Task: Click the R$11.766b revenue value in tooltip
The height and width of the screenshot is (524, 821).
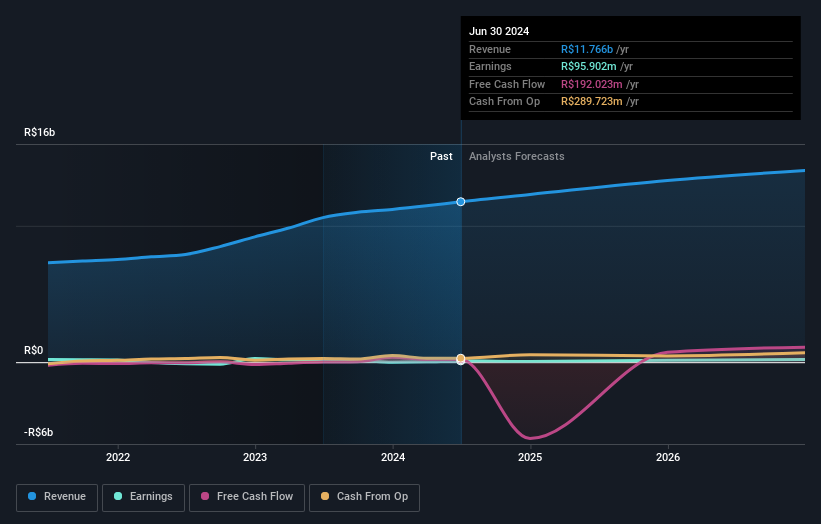Action: pos(587,49)
